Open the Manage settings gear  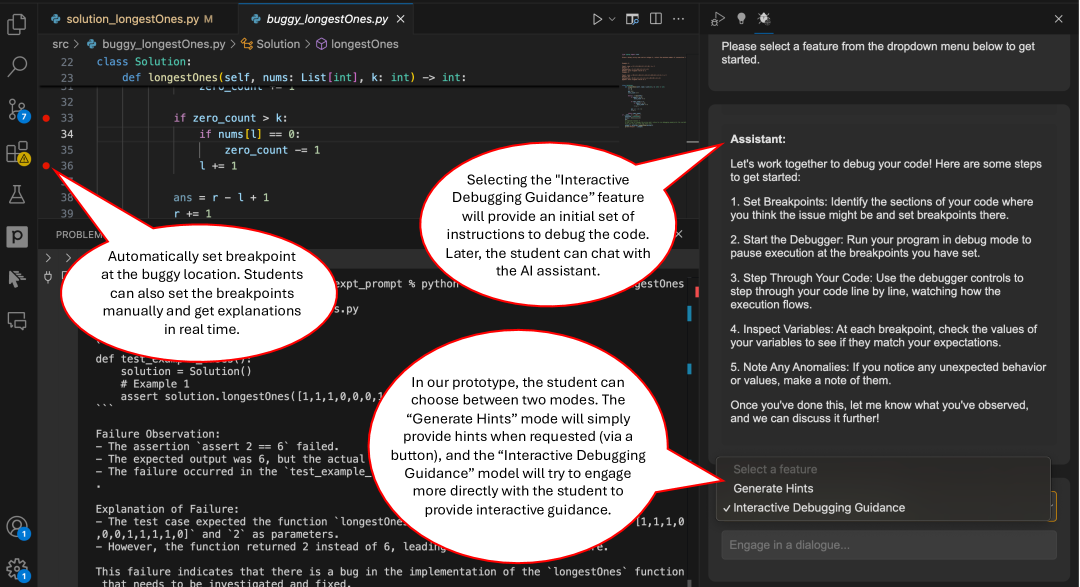pyautogui.click(x=17, y=569)
